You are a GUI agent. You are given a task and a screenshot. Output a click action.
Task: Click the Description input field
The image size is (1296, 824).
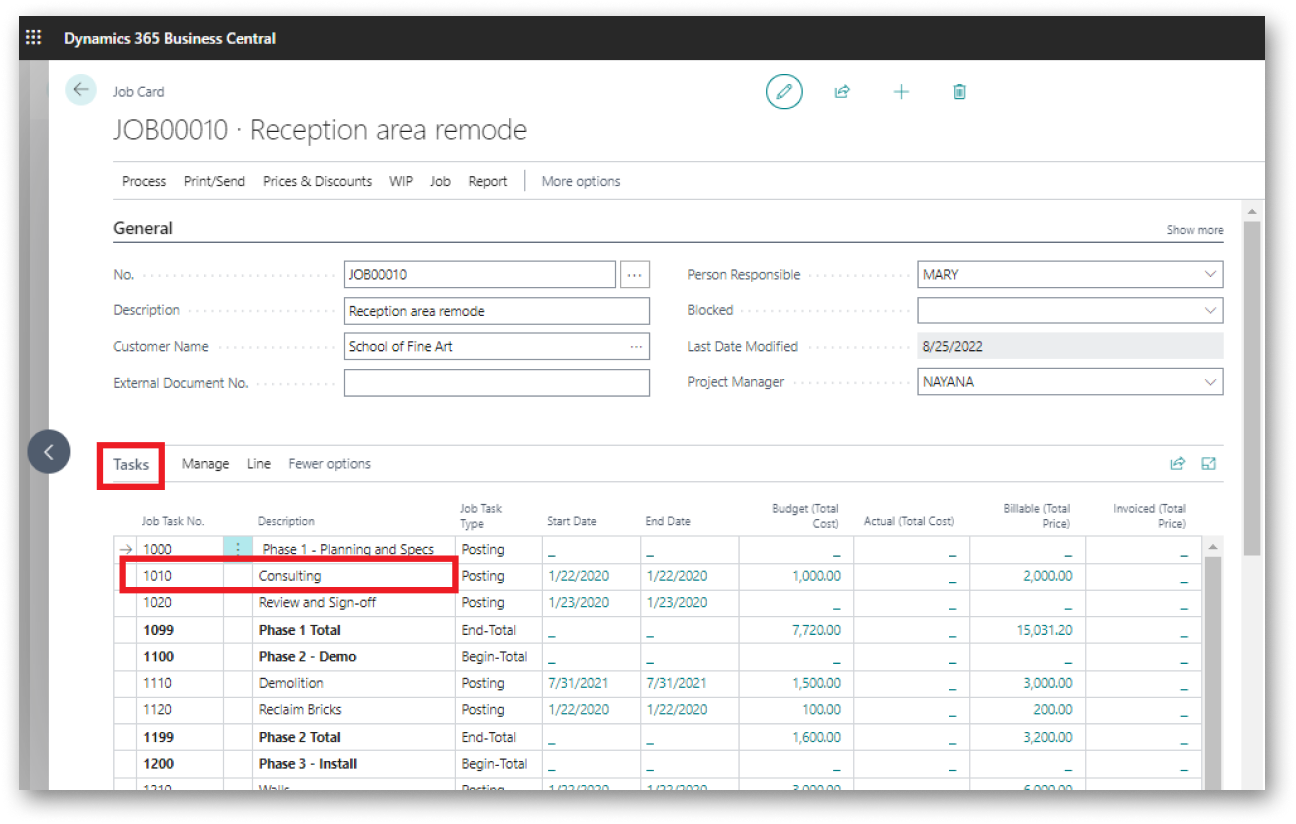pyautogui.click(x=497, y=311)
